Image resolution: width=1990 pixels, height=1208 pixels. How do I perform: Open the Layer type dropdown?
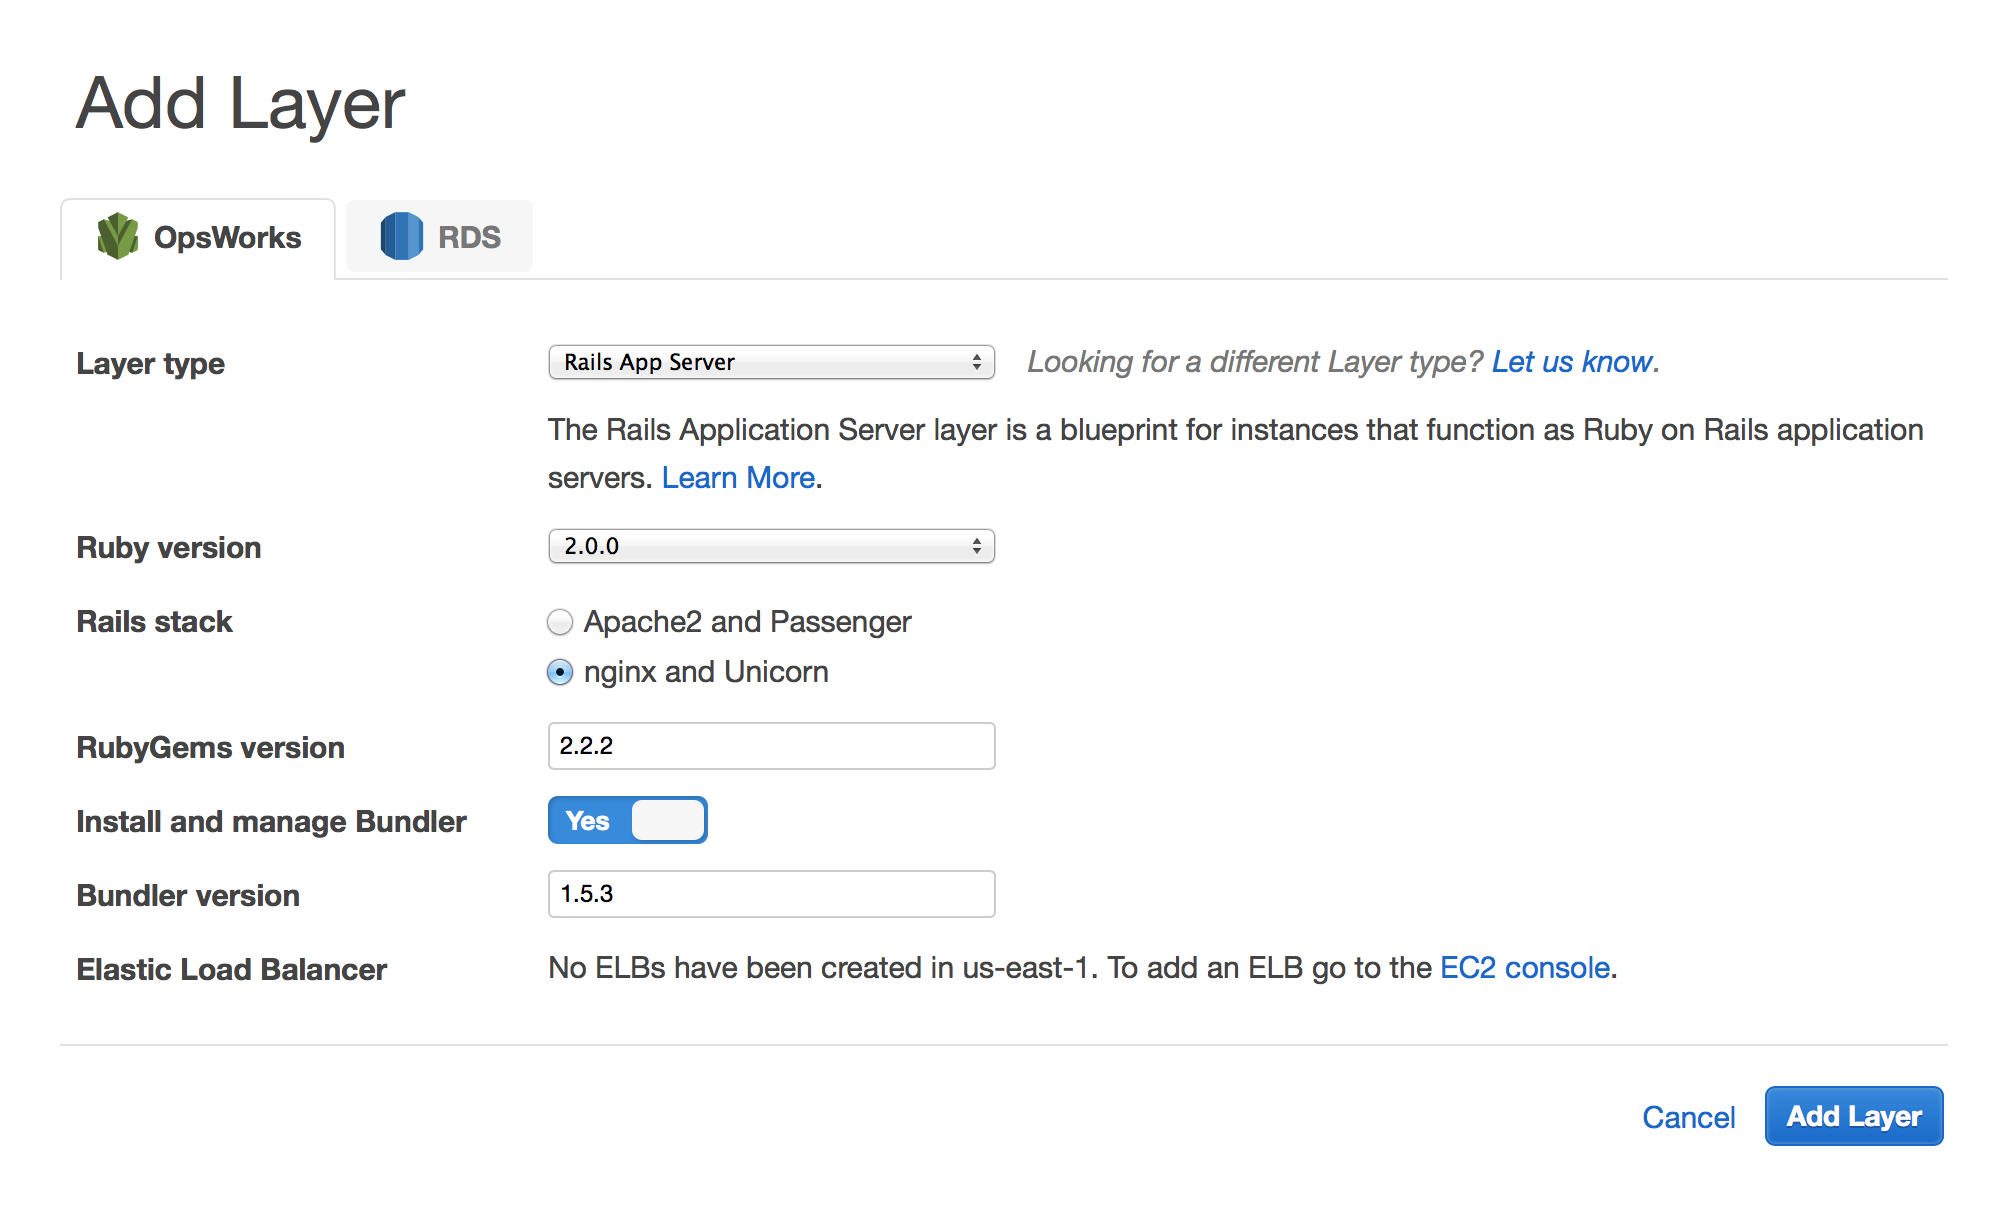[x=771, y=362]
